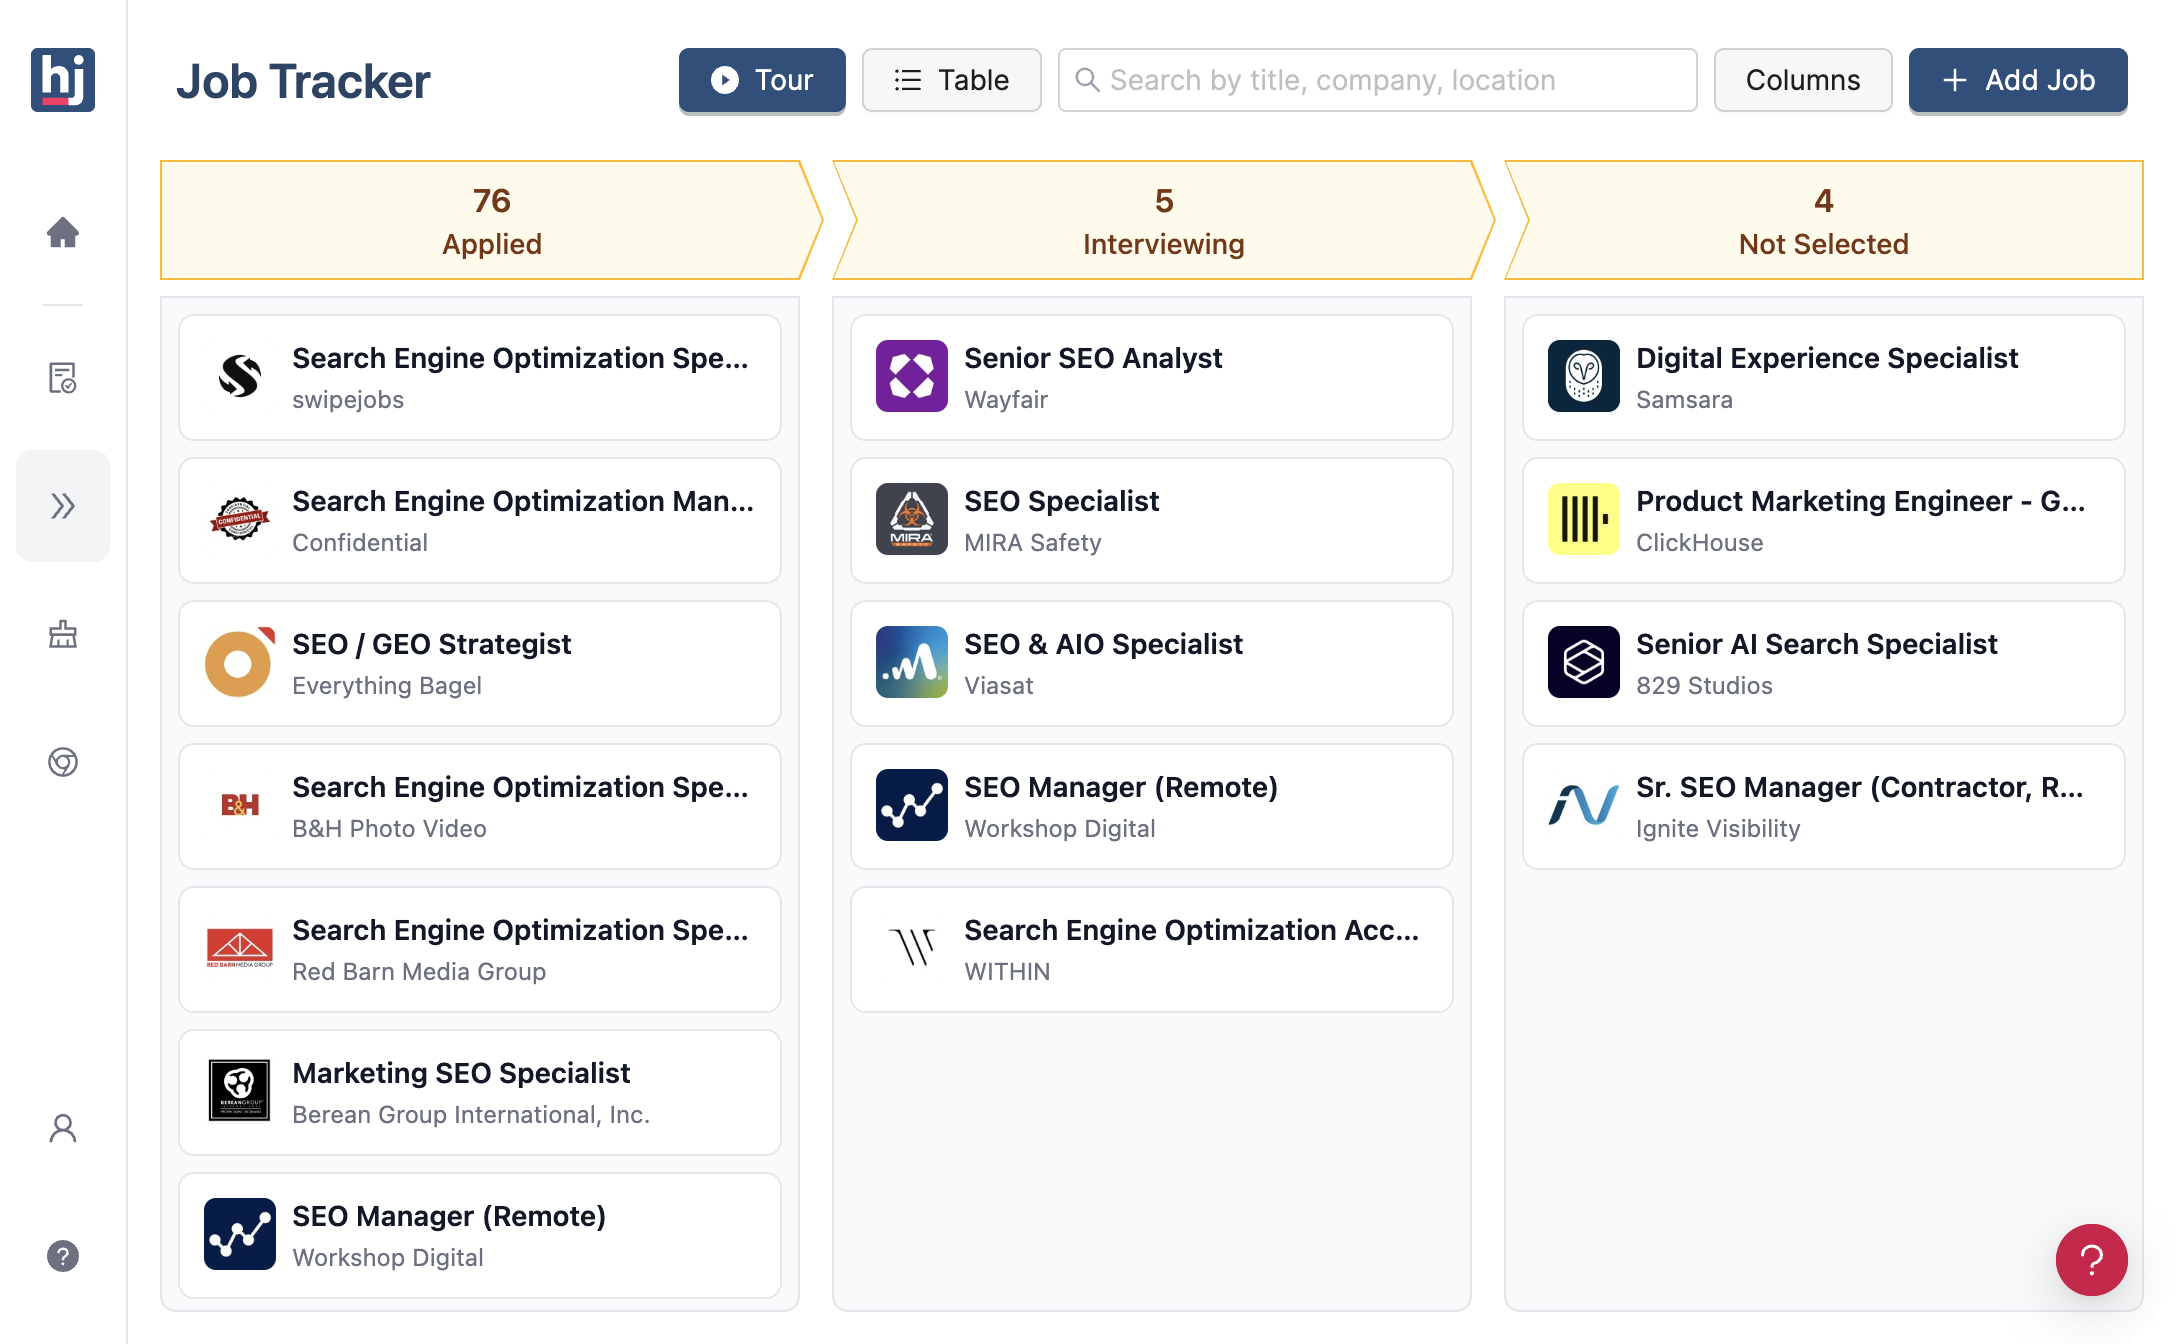Open the Home icon in the sidebar
Viewport: 2176px width, 1344px height.
[x=63, y=233]
